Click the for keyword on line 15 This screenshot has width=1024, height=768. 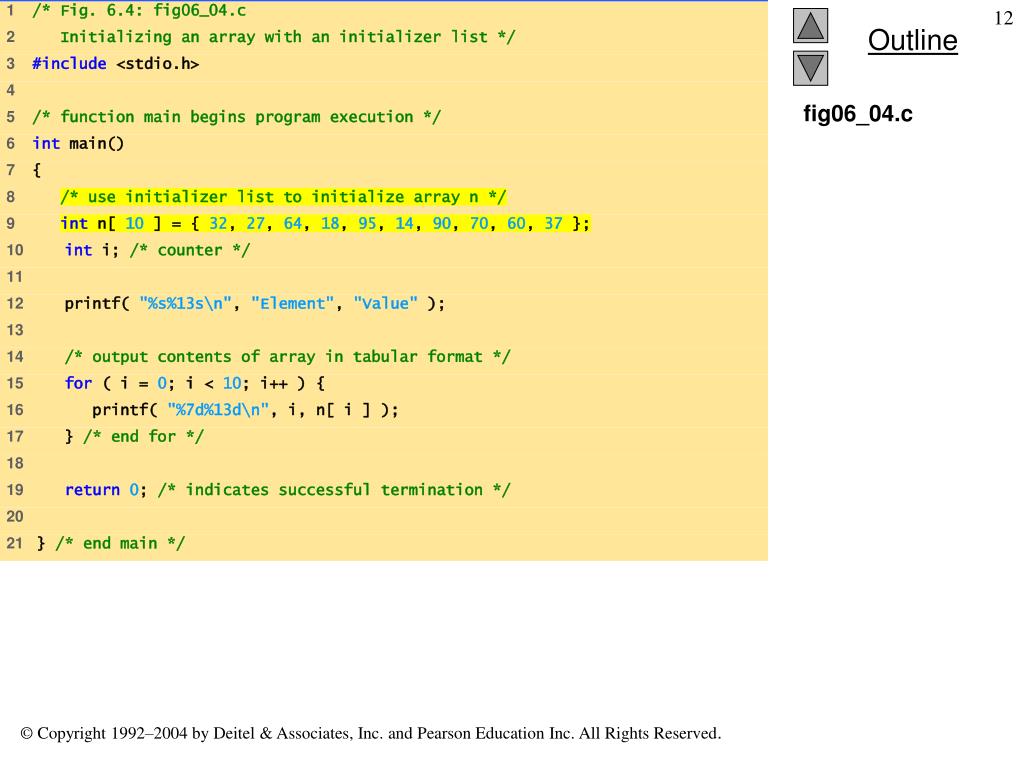pyautogui.click(x=78, y=383)
